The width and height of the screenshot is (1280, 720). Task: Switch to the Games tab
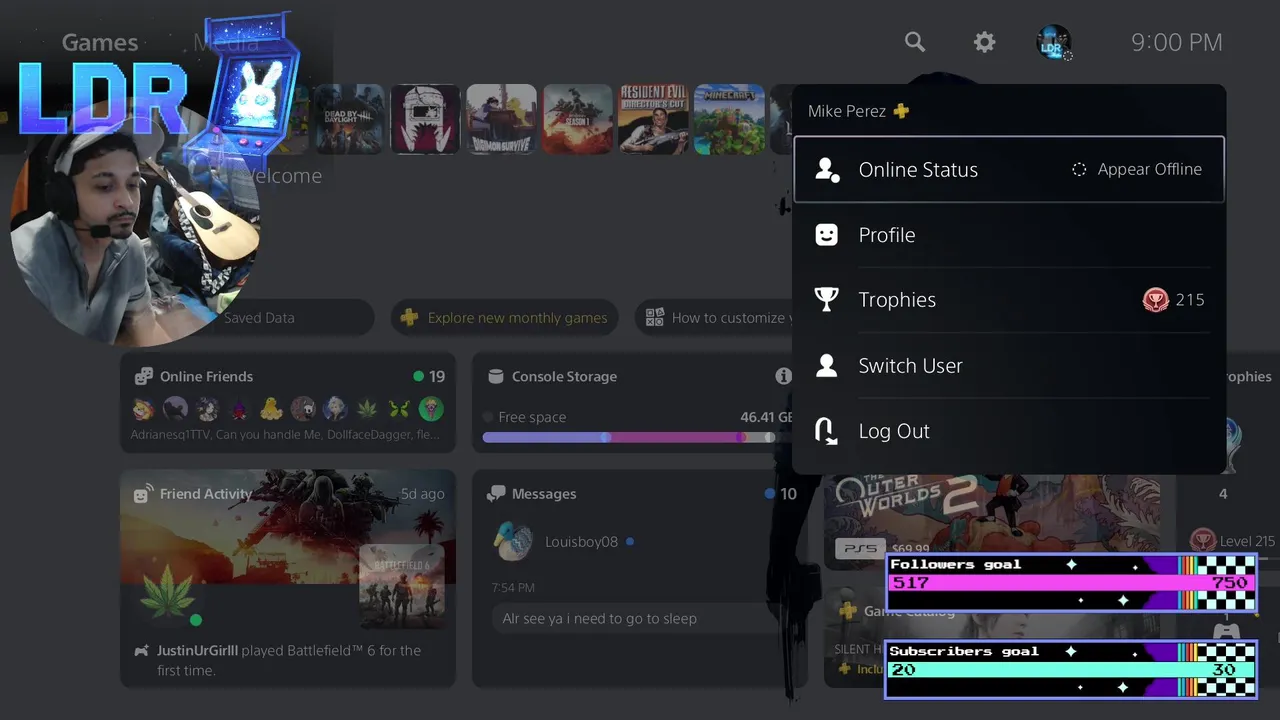pos(100,42)
